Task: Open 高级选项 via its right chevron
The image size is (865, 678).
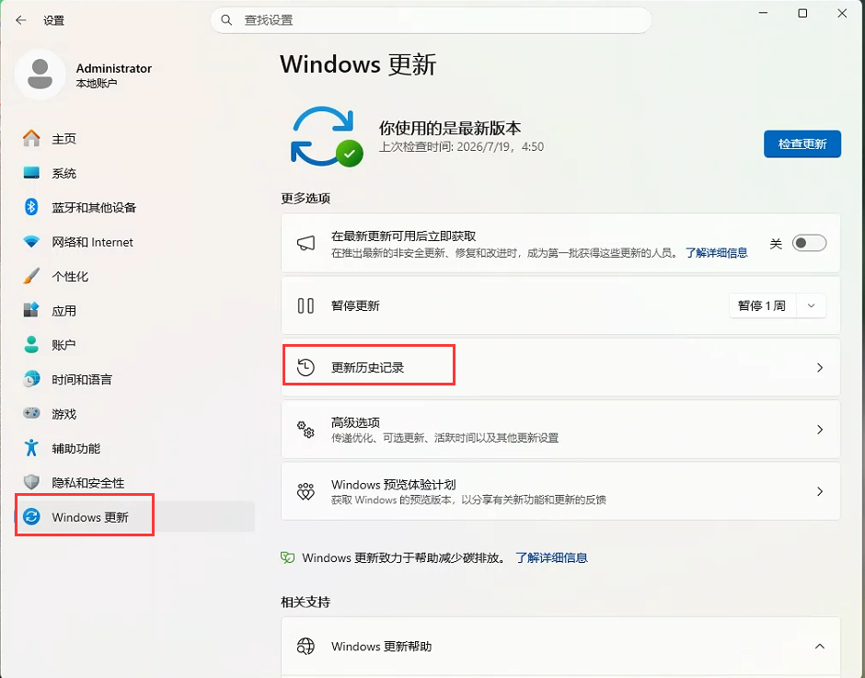Action: (820, 429)
